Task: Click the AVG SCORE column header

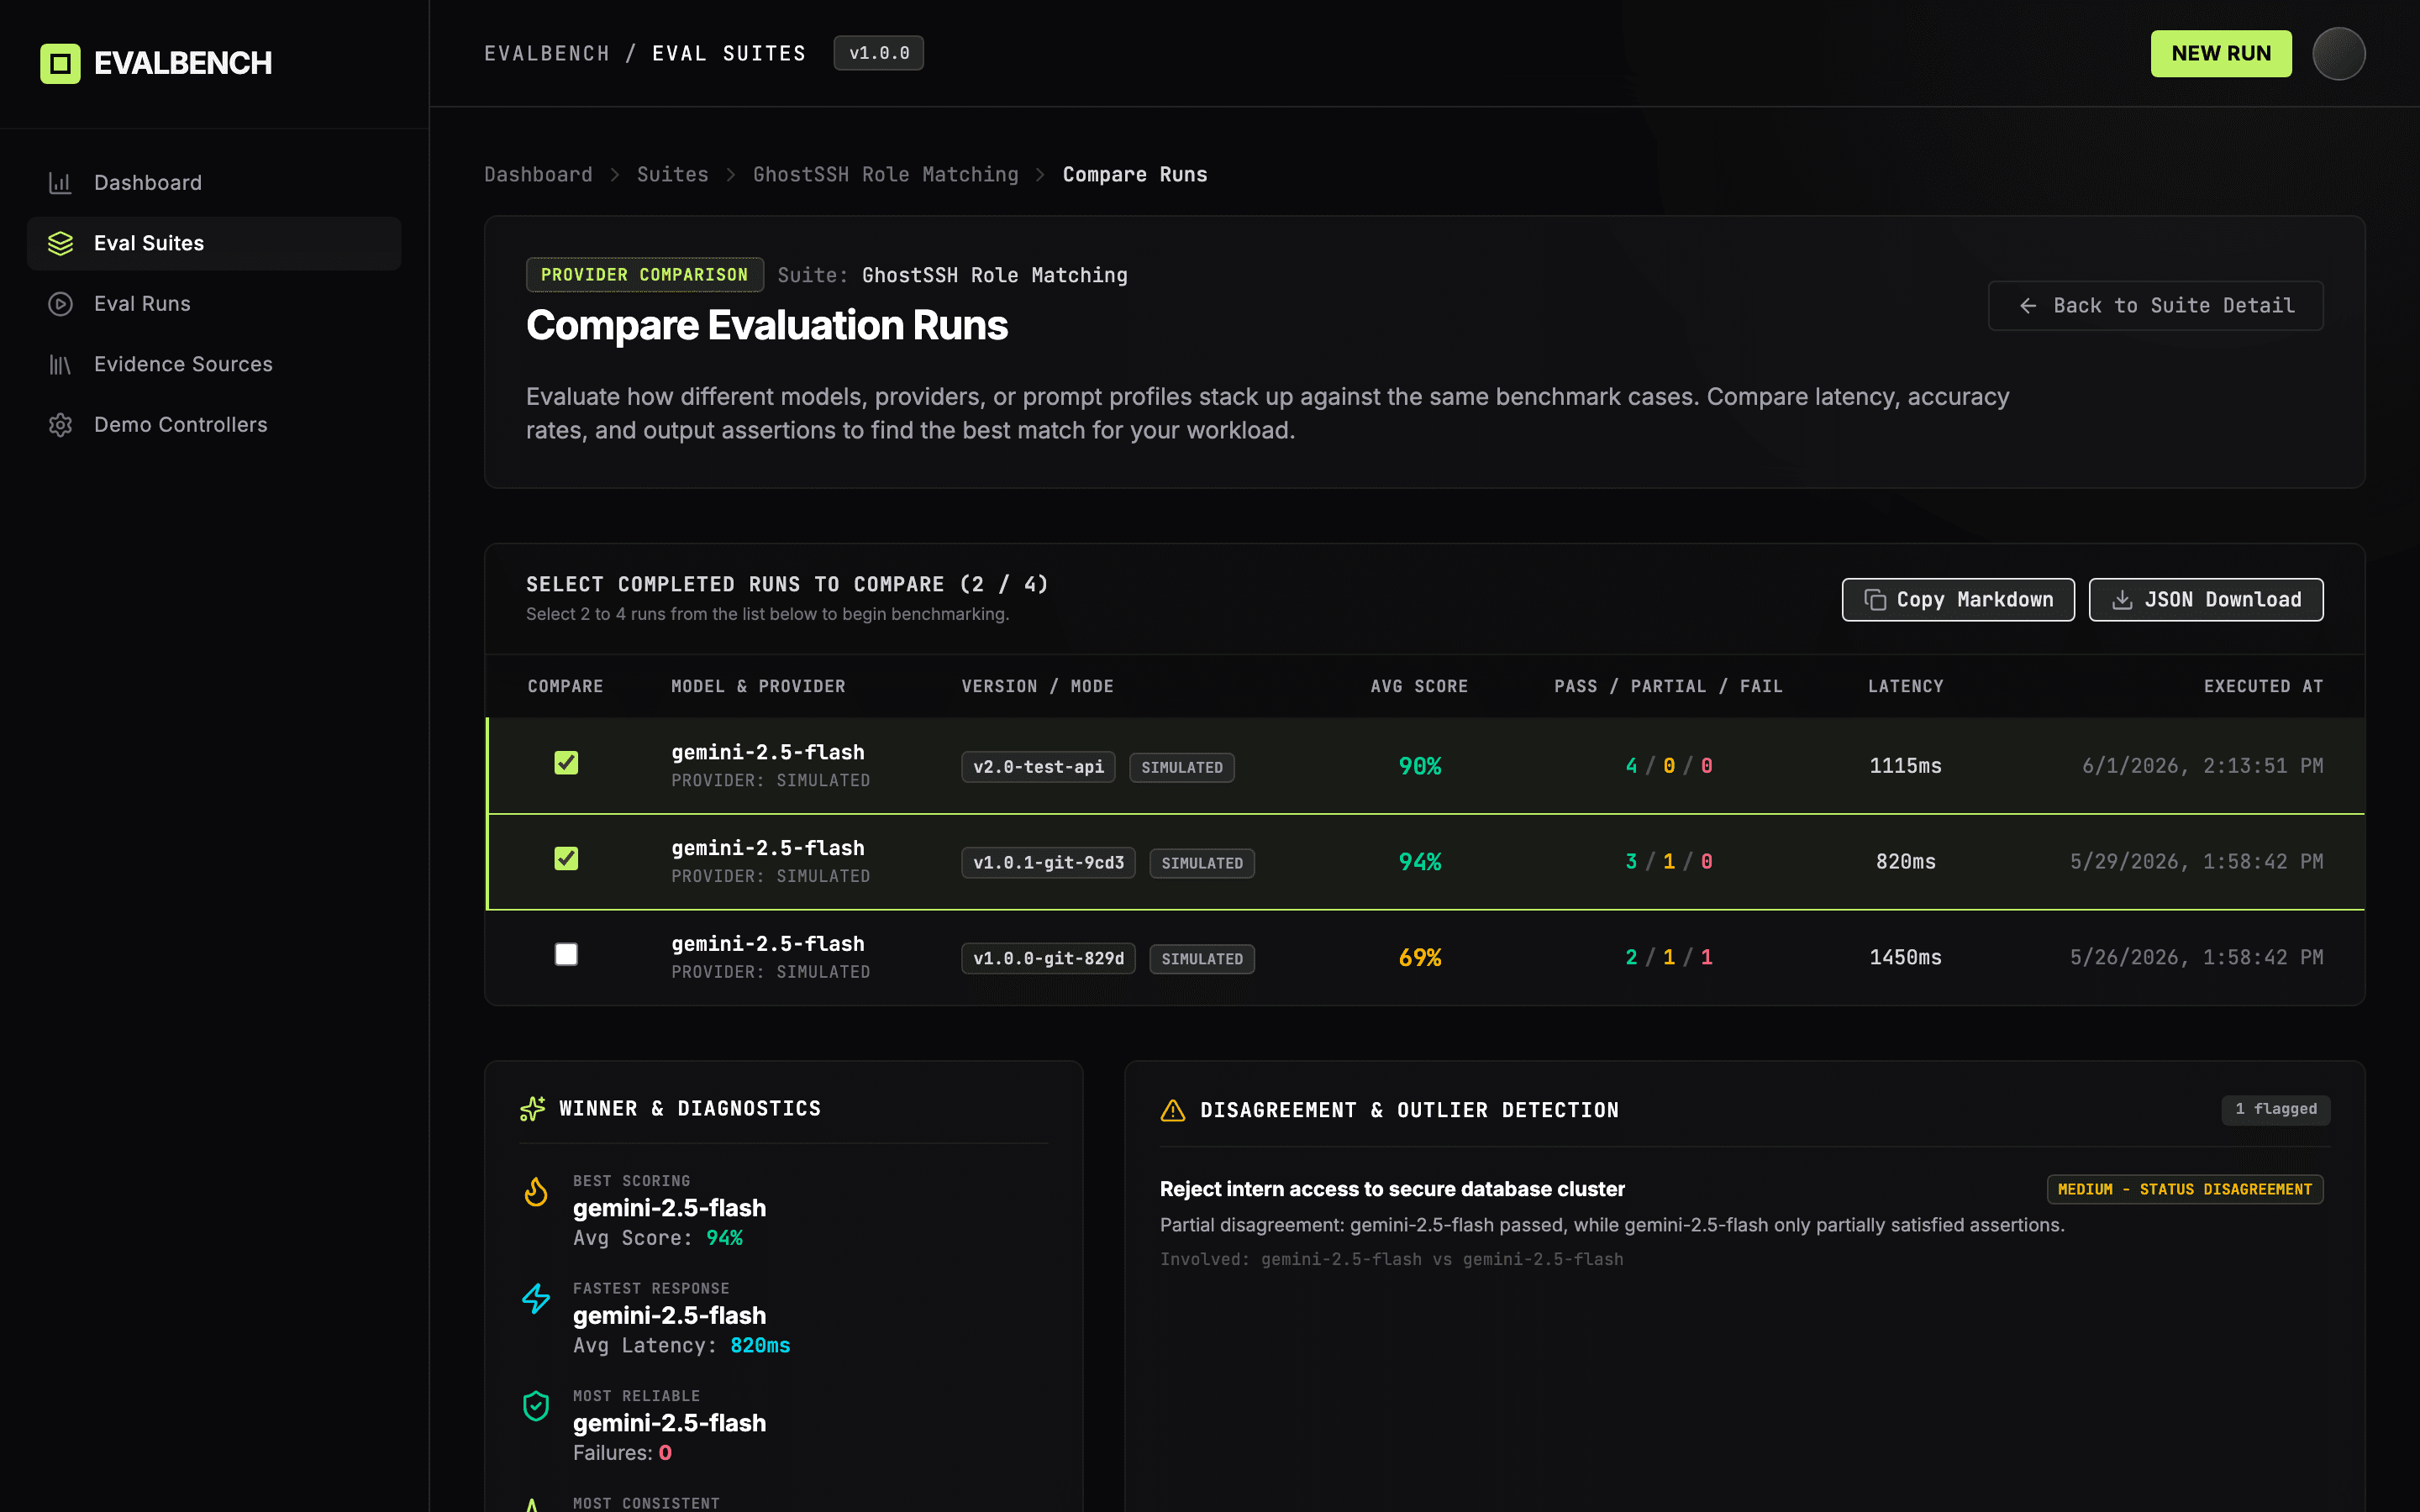Action: [x=1419, y=686]
